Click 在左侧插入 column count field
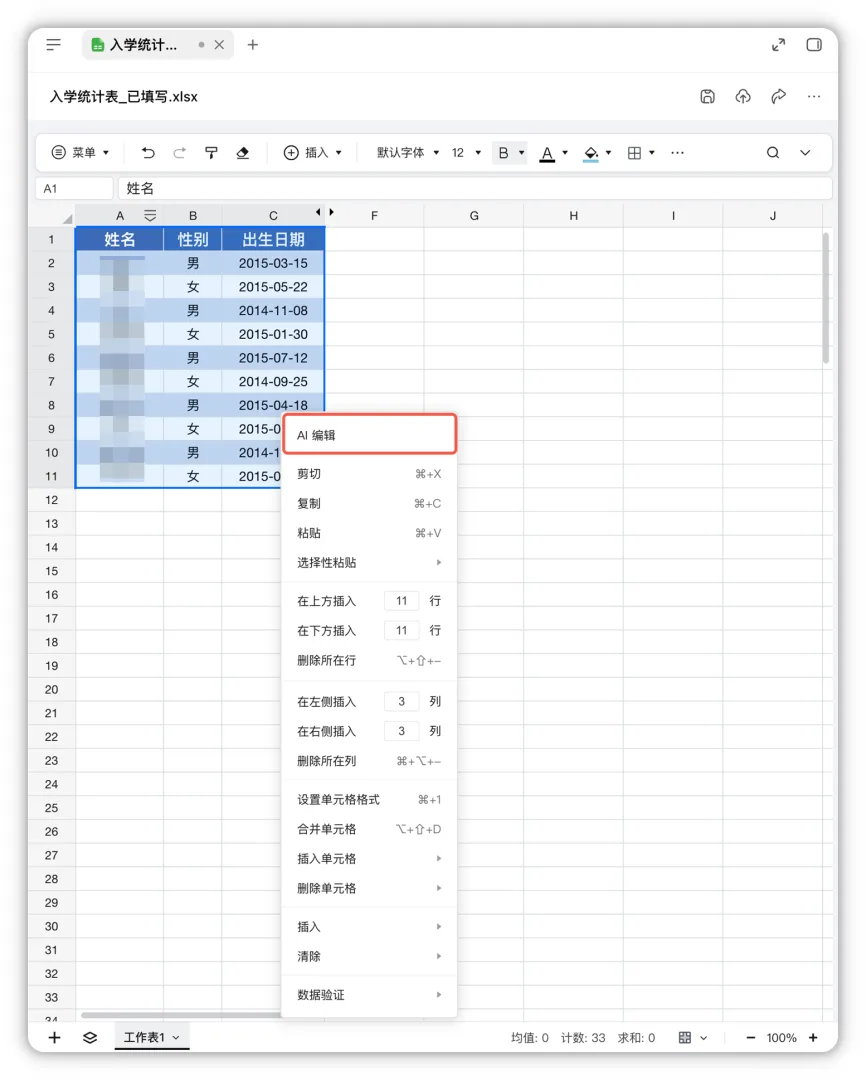 [x=402, y=701]
